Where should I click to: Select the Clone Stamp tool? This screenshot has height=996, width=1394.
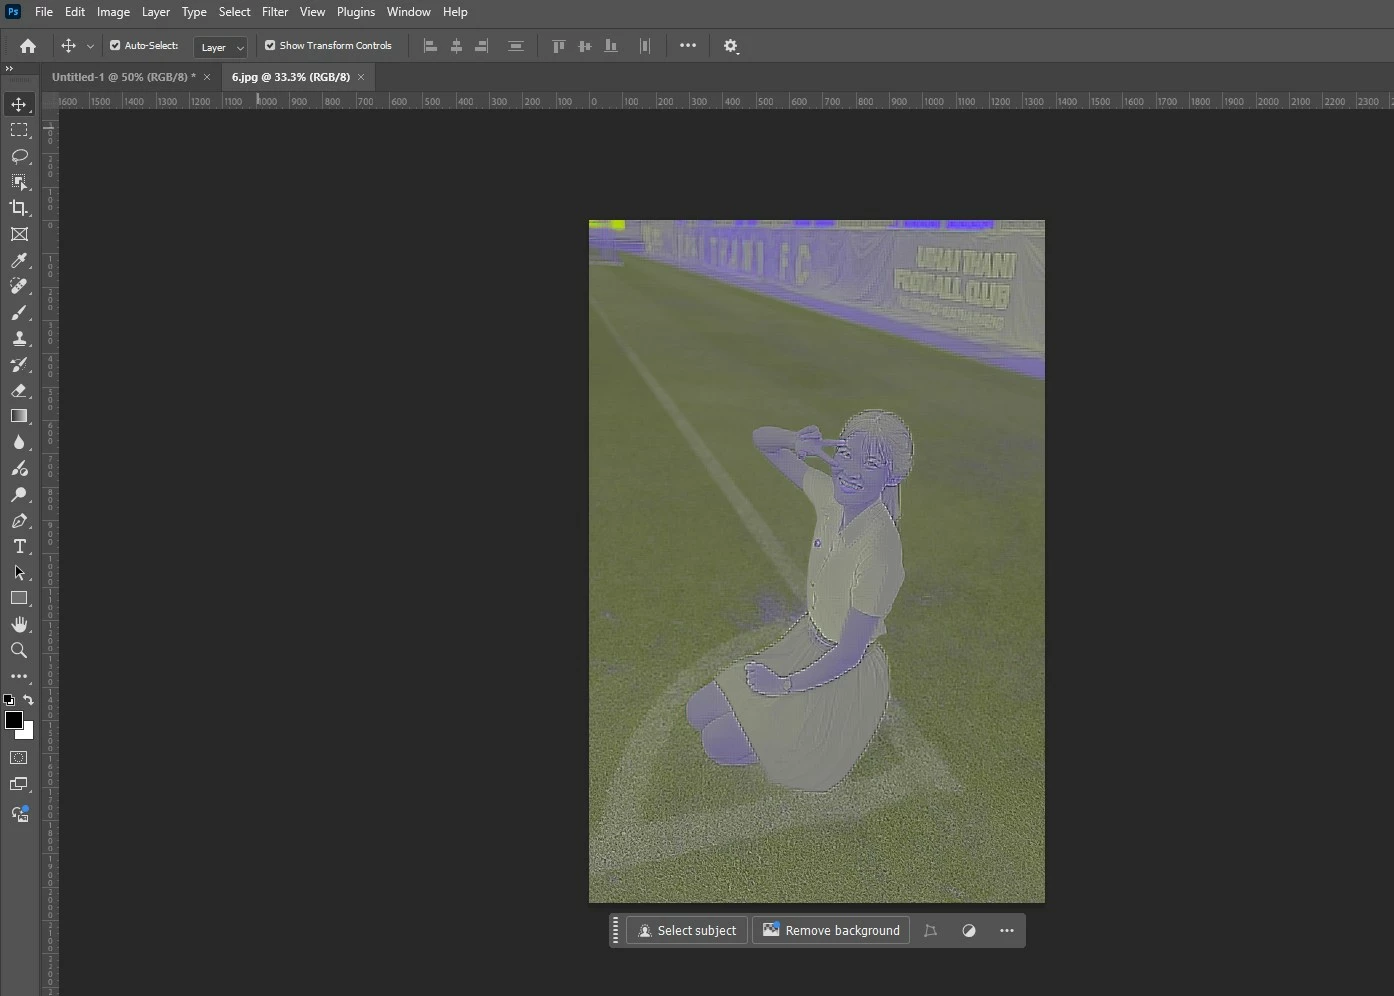click(x=19, y=338)
